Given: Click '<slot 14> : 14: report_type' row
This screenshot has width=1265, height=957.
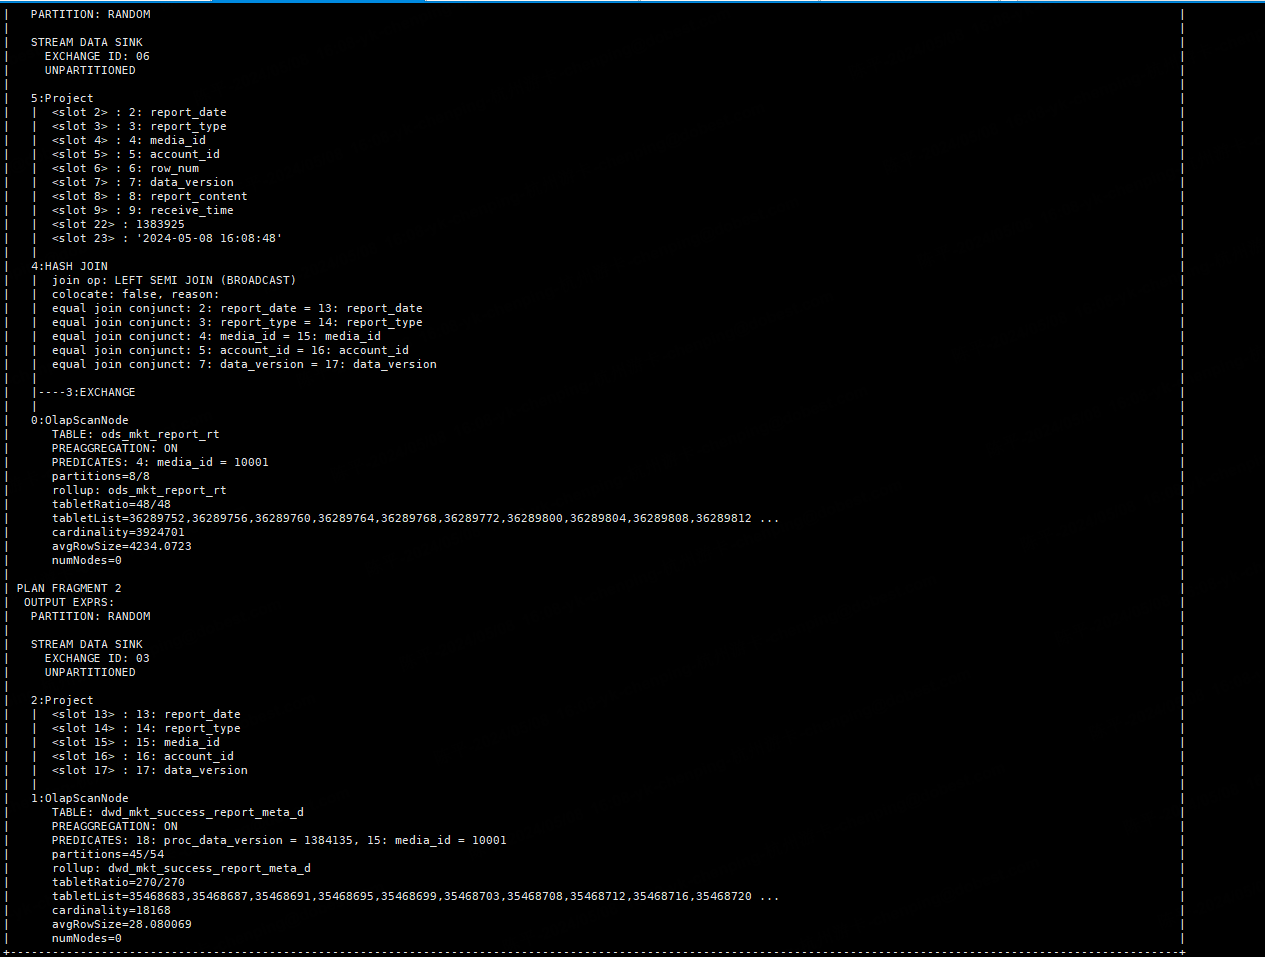Looking at the screenshot, I should tap(146, 728).
